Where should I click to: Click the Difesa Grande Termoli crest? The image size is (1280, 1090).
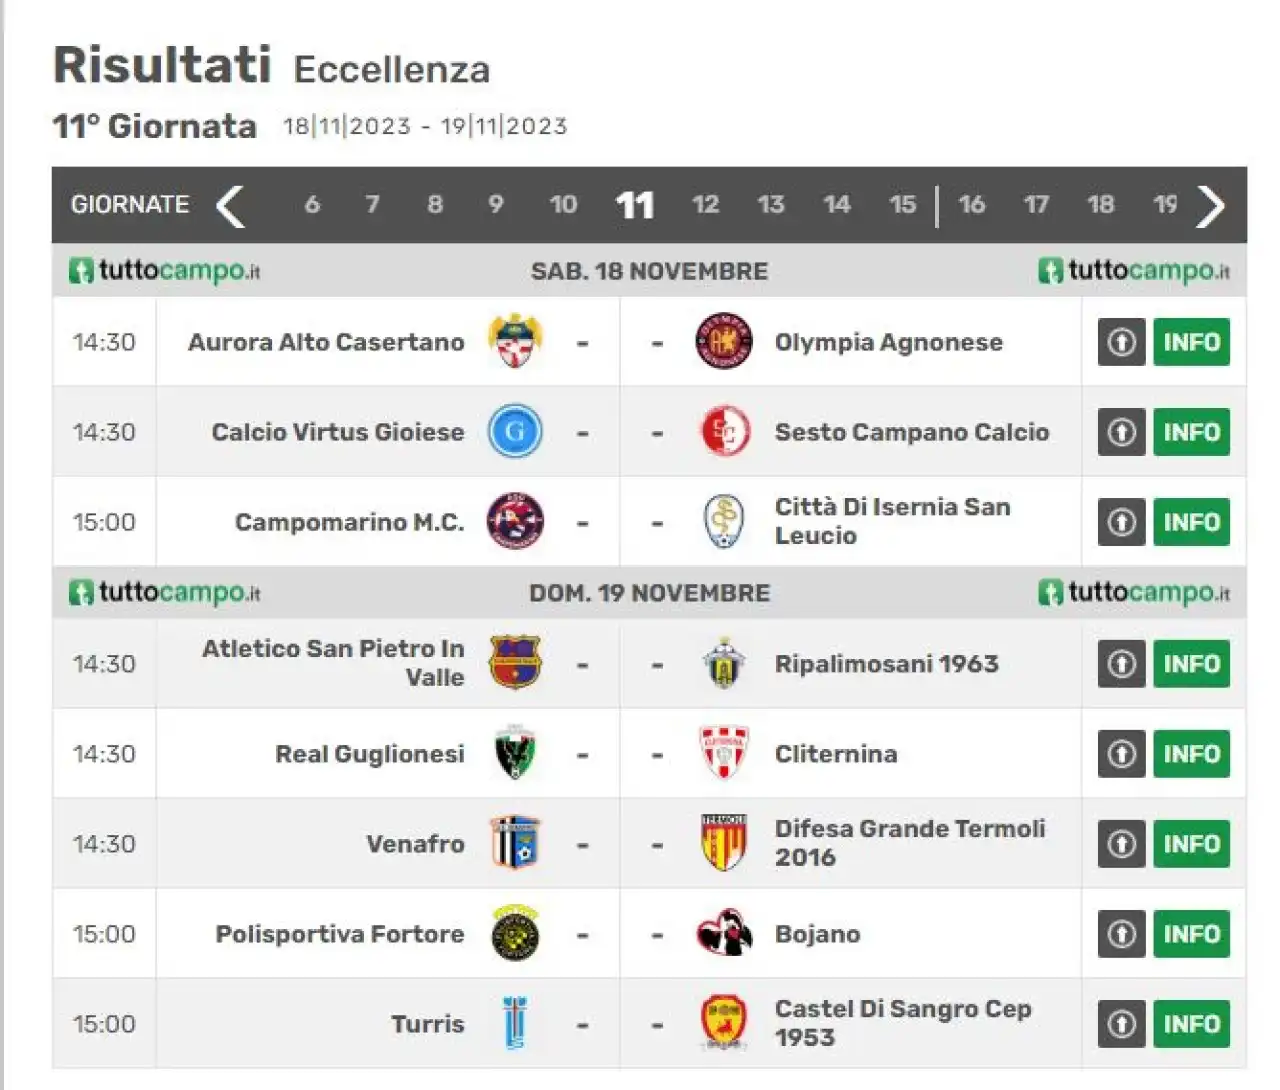click(723, 842)
